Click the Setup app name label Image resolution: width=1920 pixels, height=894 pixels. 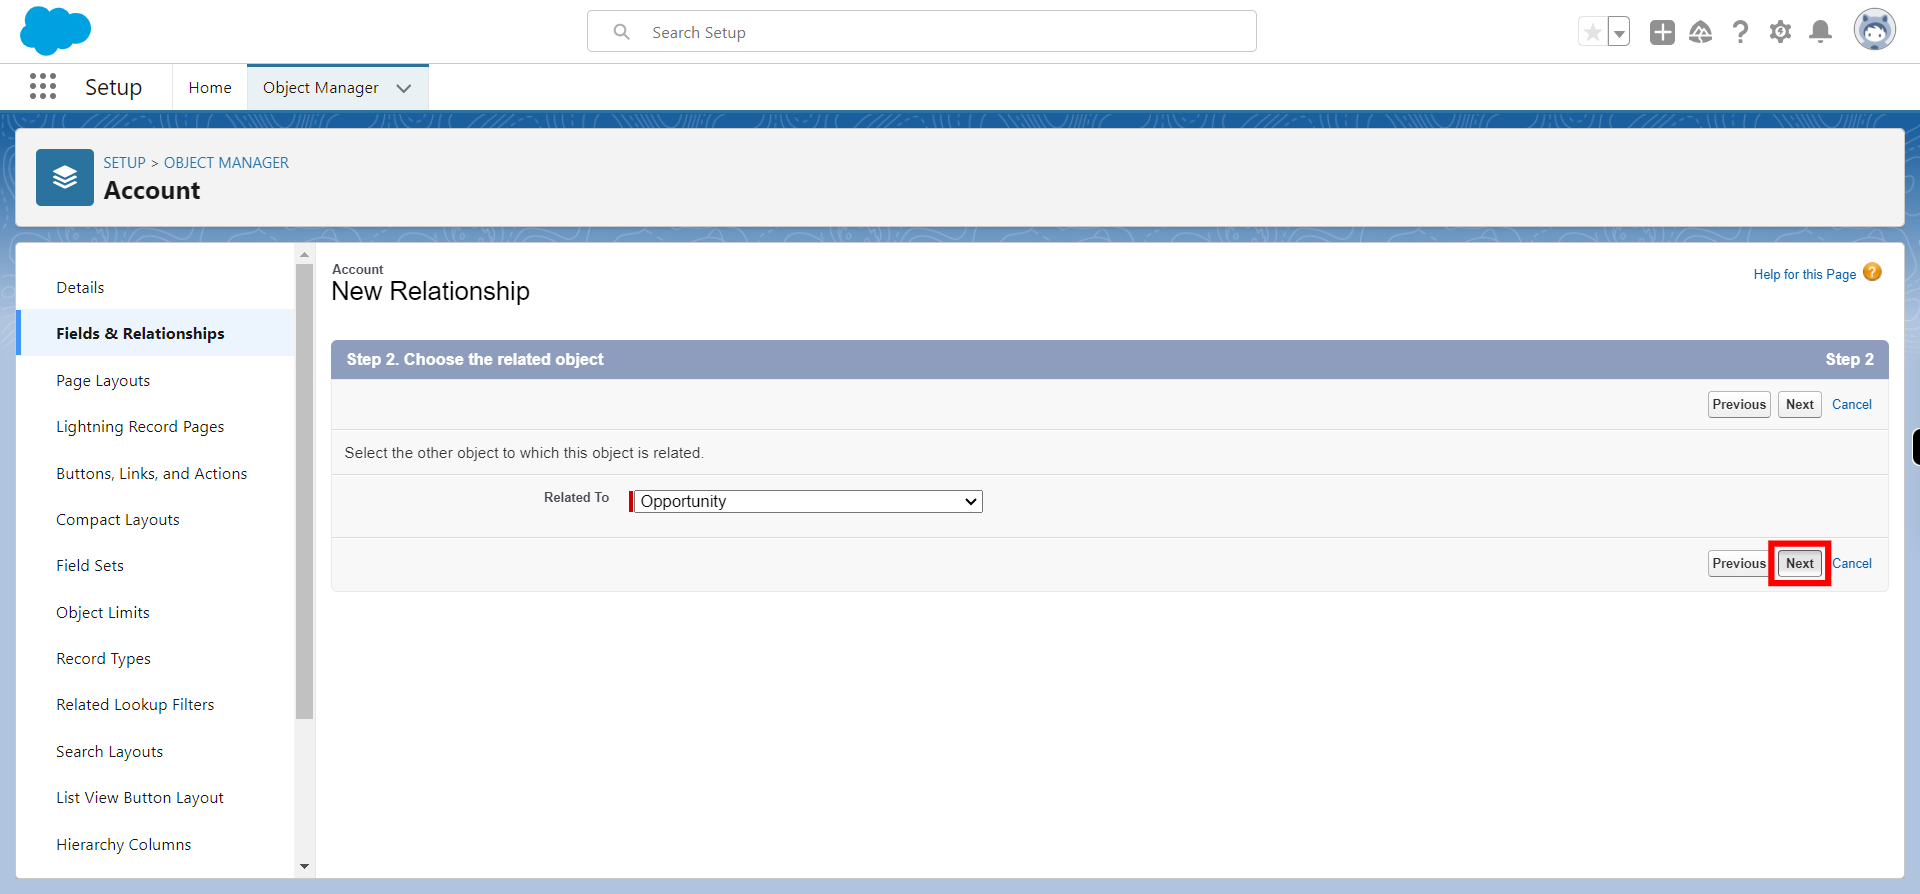coord(113,87)
